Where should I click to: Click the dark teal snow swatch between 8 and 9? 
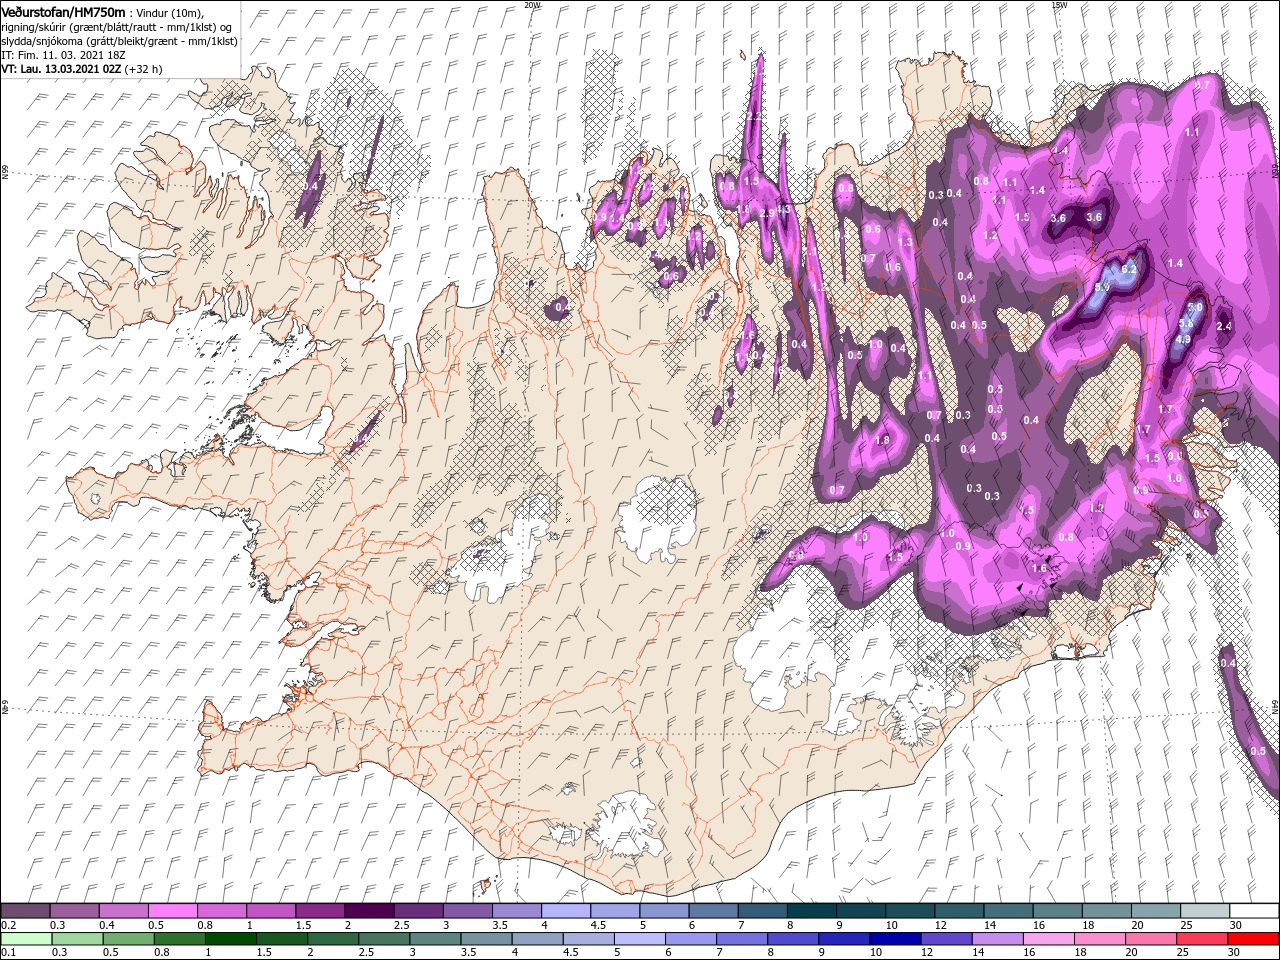(811, 911)
